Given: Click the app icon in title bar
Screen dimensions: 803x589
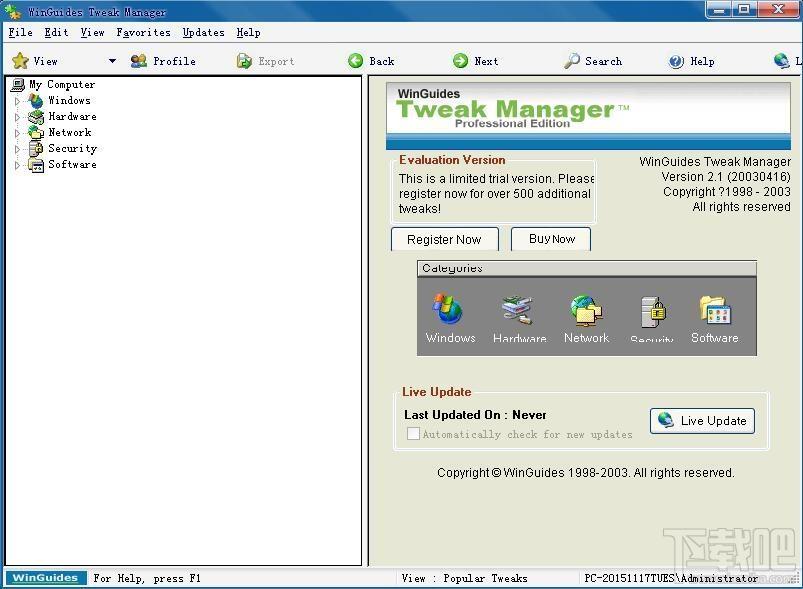Looking at the screenshot, I should tap(13, 11).
